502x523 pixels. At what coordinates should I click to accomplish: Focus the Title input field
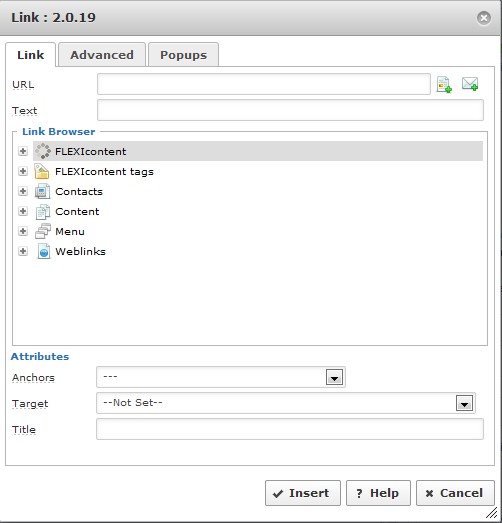click(x=290, y=429)
